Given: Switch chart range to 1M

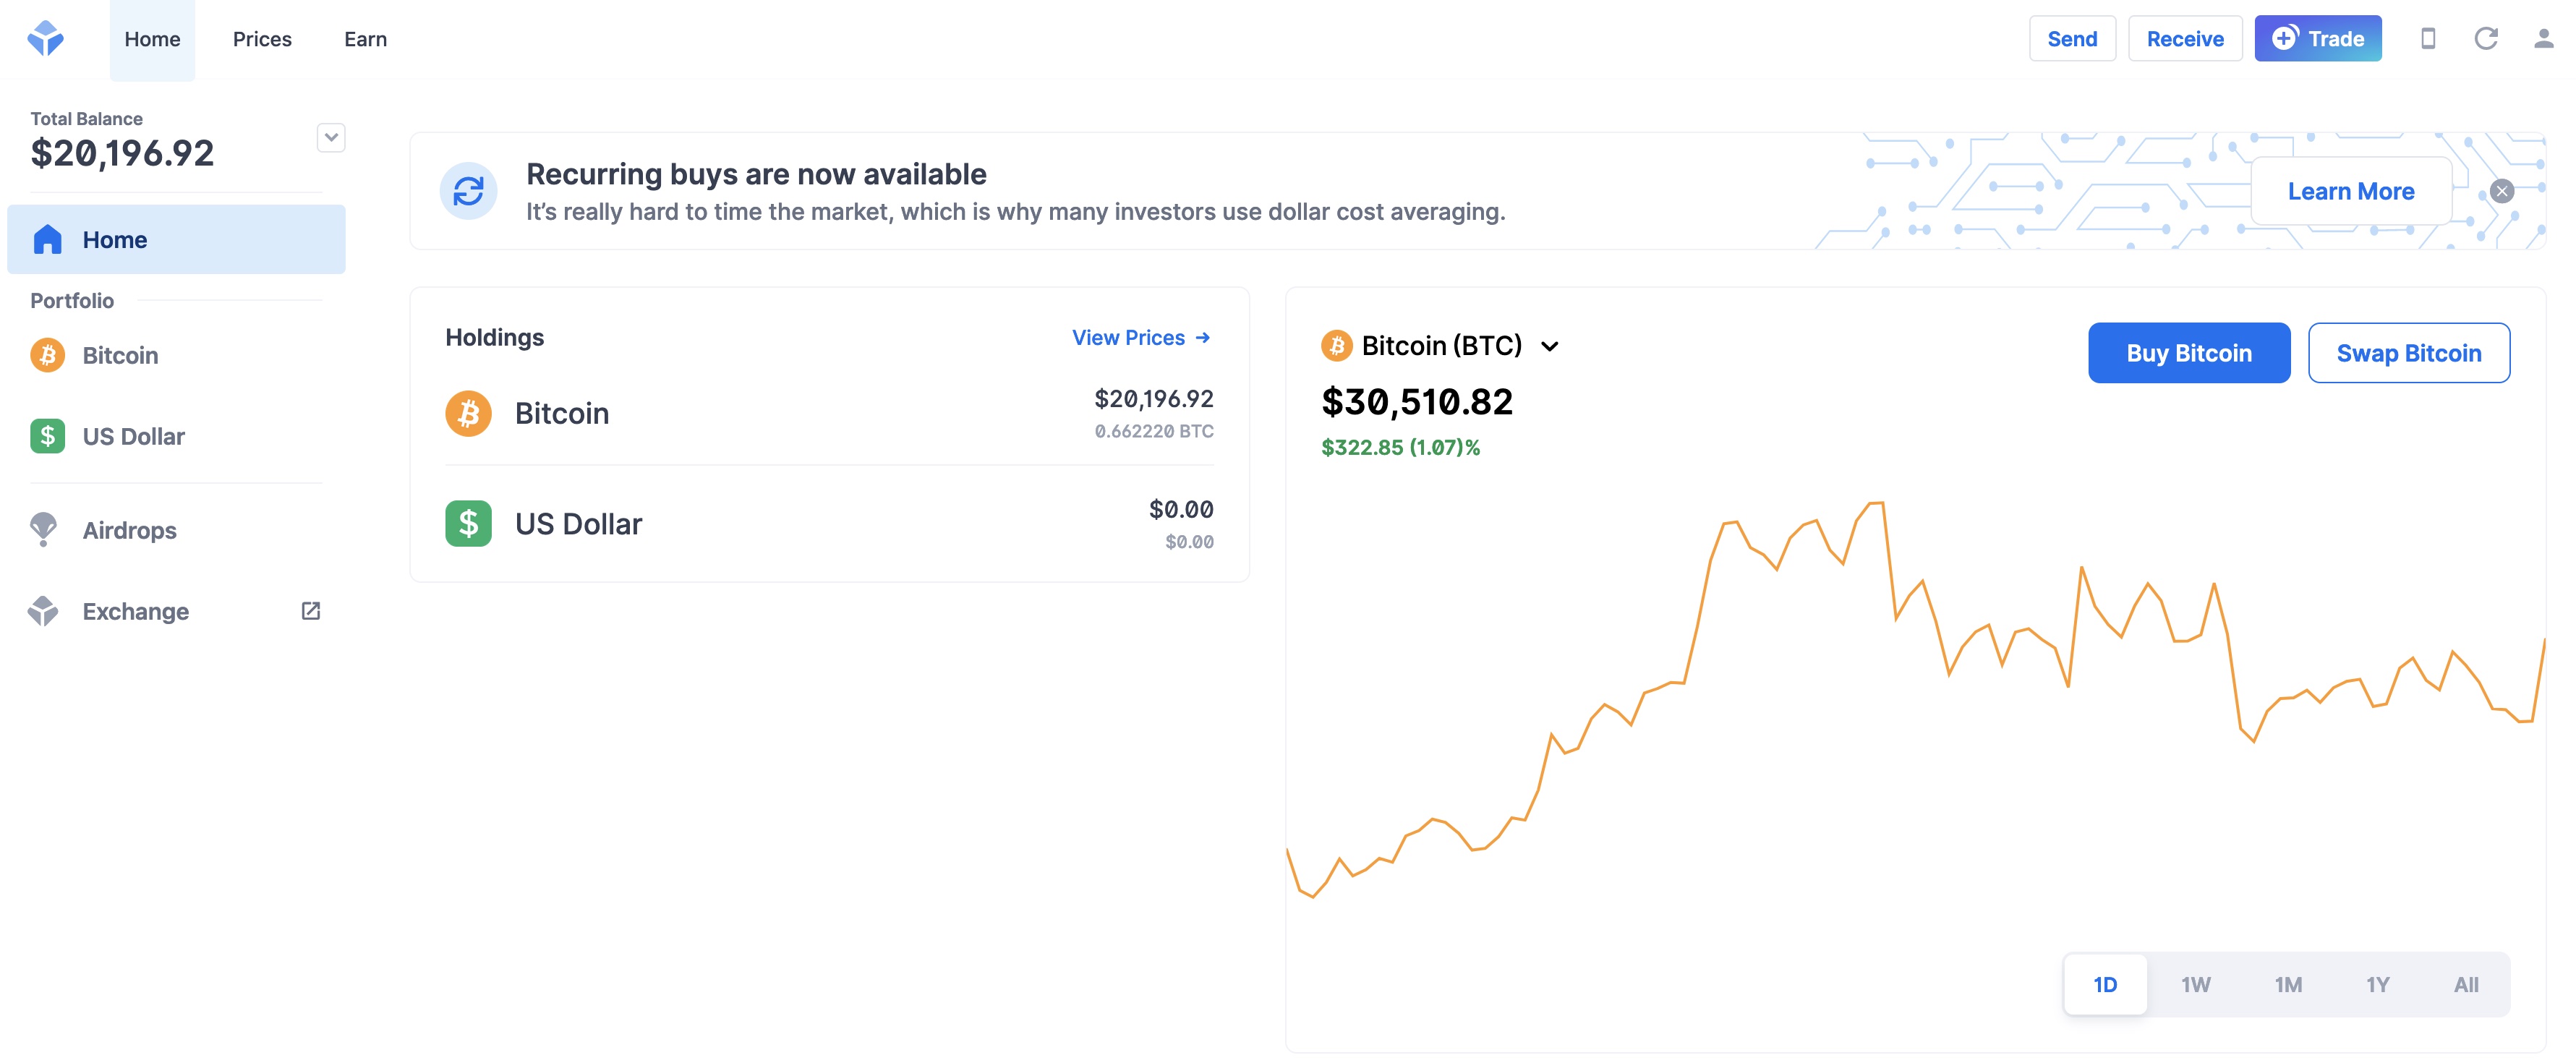Looking at the screenshot, I should click(2288, 984).
